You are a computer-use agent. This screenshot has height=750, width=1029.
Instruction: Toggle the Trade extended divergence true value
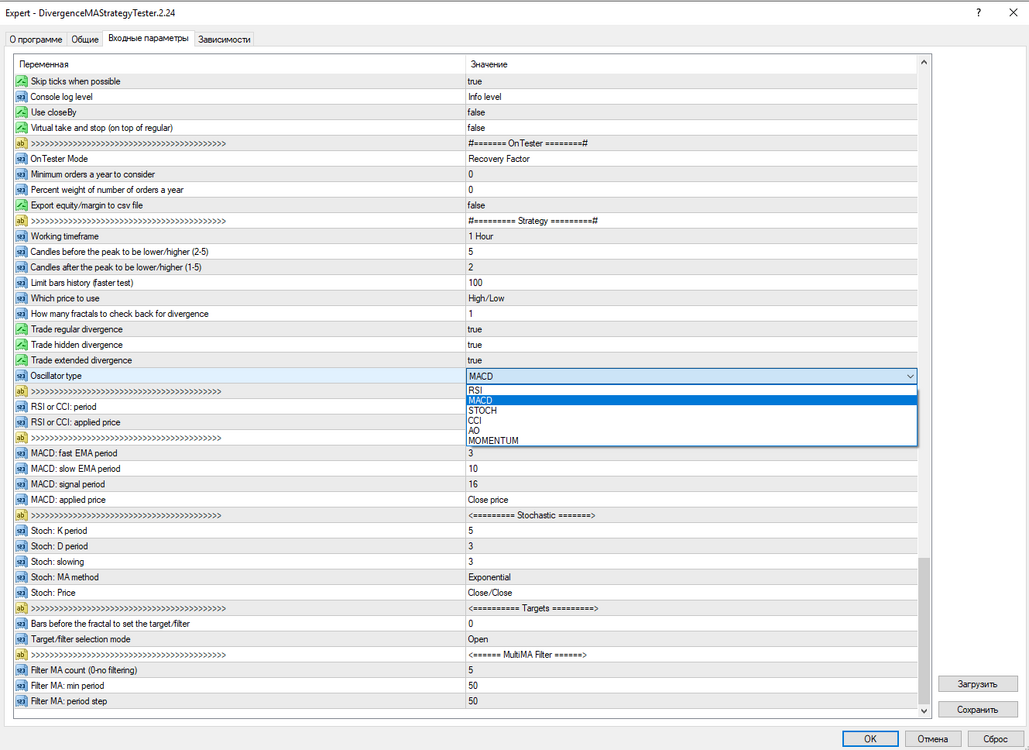point(474,361)
